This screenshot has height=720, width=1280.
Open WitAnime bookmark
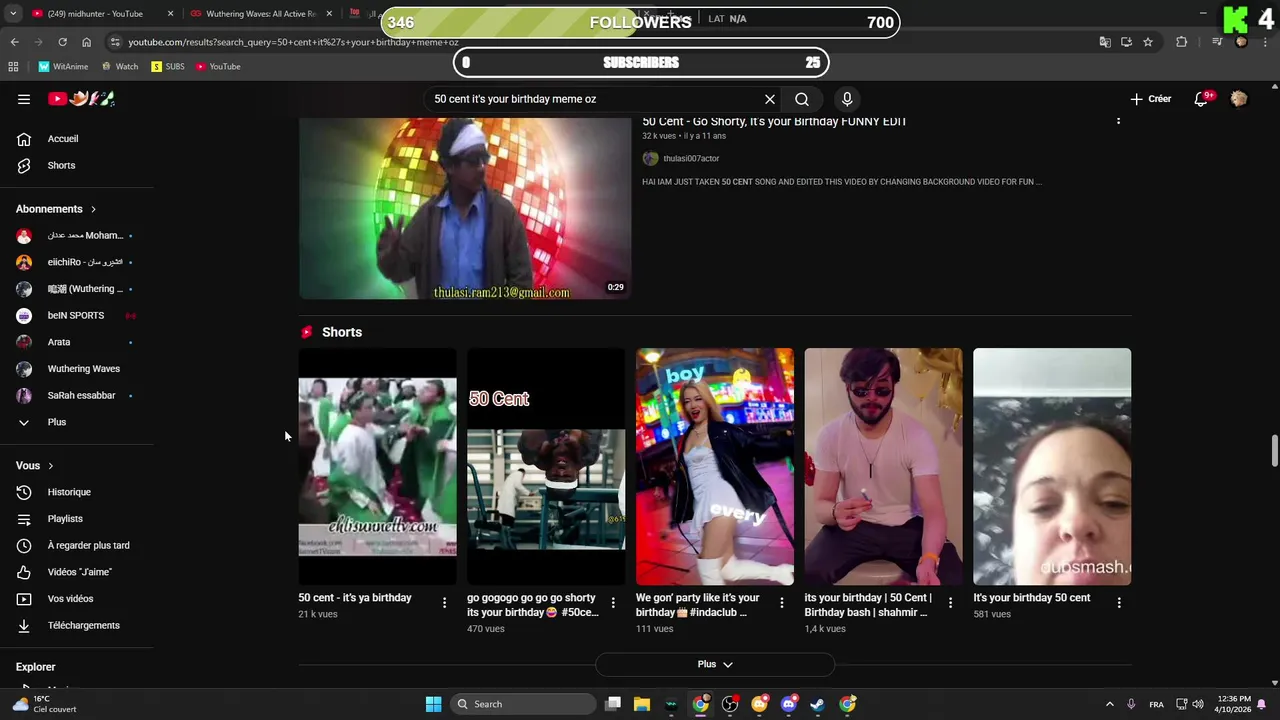(x=63, y=67)
